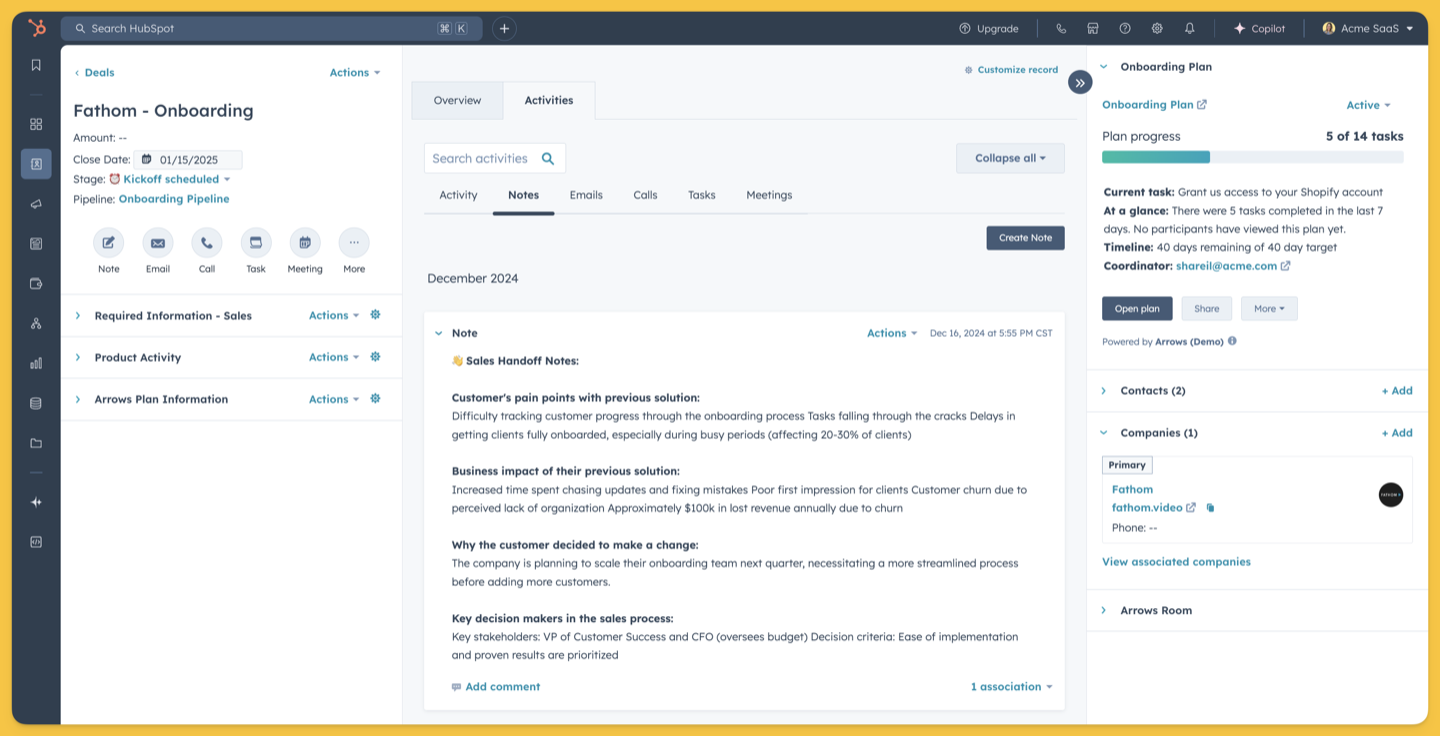The width and height of the screenshot is (1440, 736).
Task: Open Actions dropdown for Product Activity
Action: click(x=334, y=357)
